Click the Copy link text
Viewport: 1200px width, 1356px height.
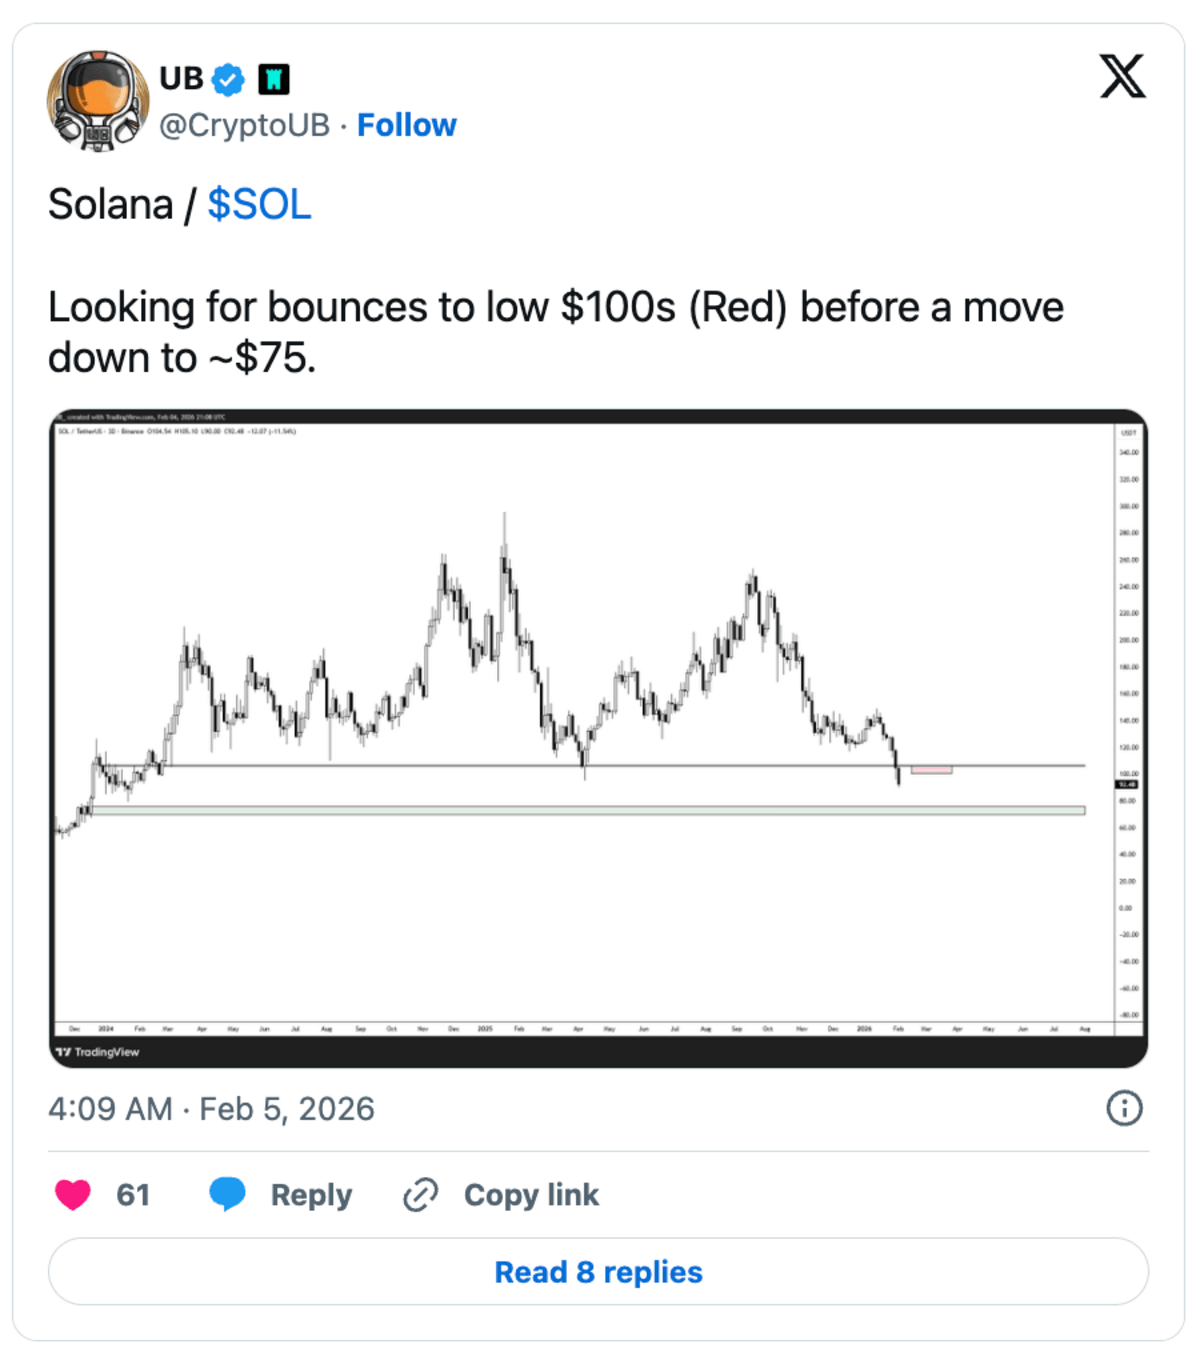[x=531, y=1195]
